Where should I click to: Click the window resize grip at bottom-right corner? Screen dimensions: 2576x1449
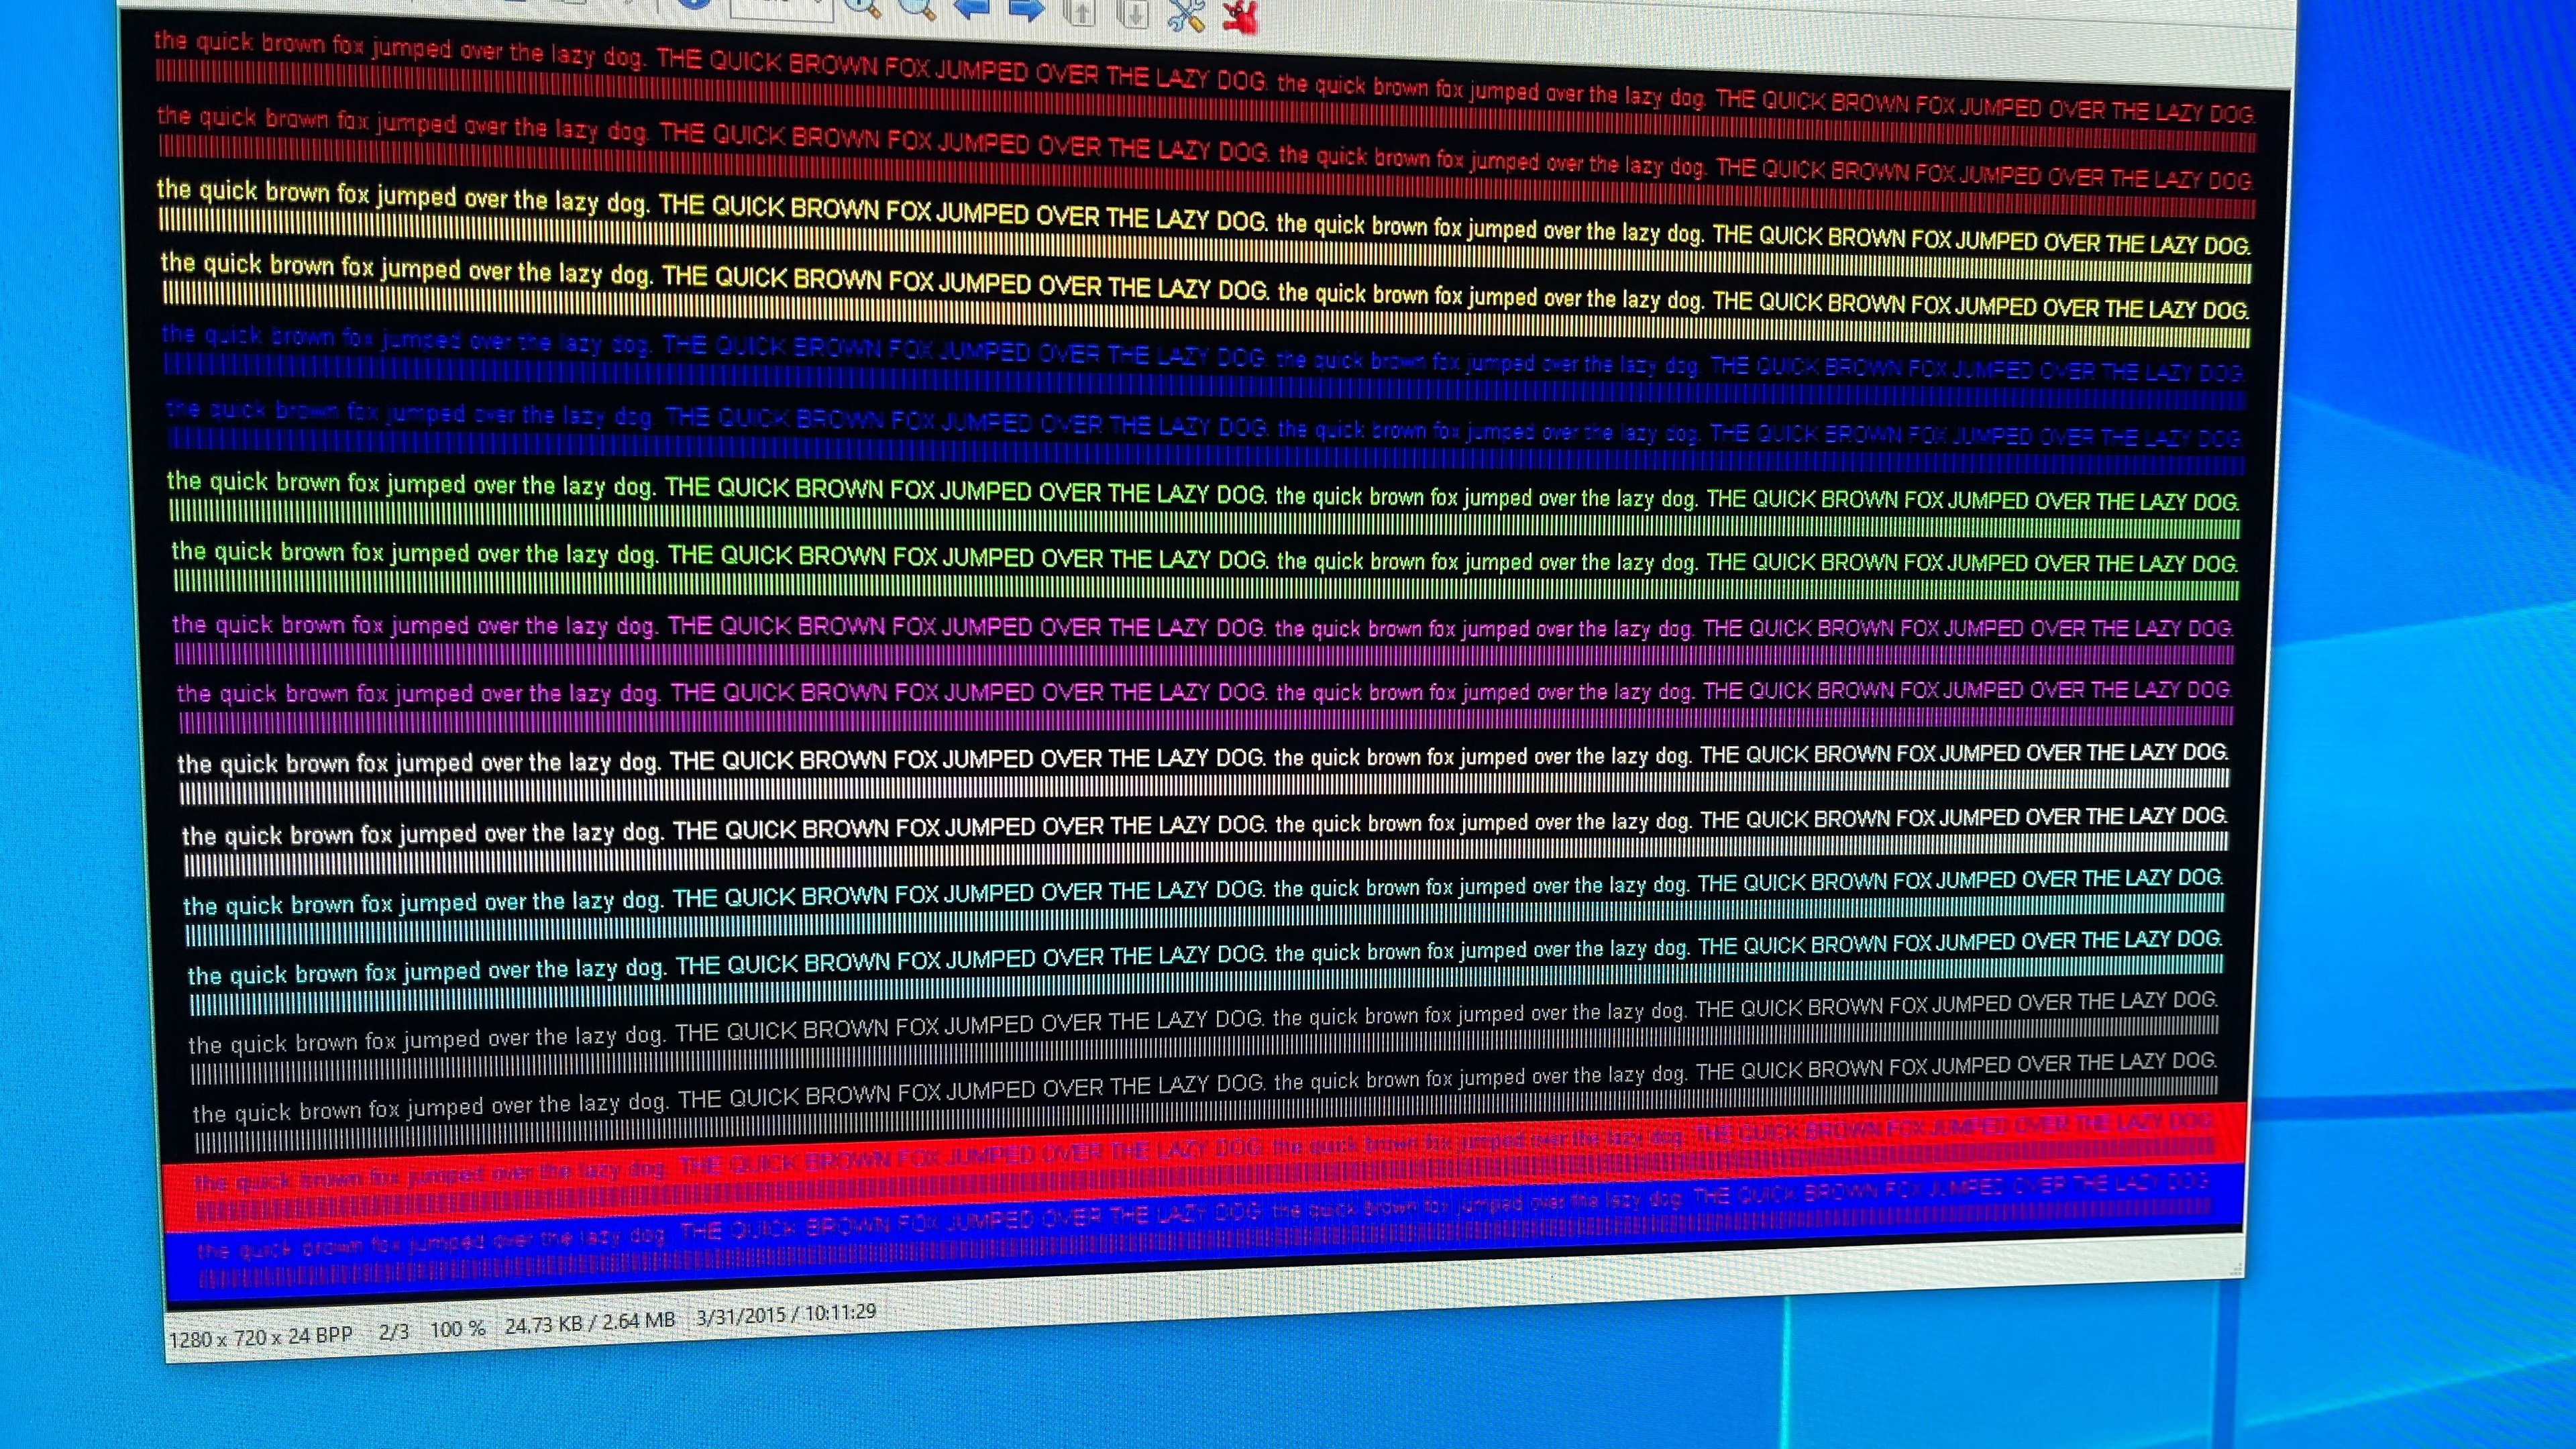click(2236, 1270)
